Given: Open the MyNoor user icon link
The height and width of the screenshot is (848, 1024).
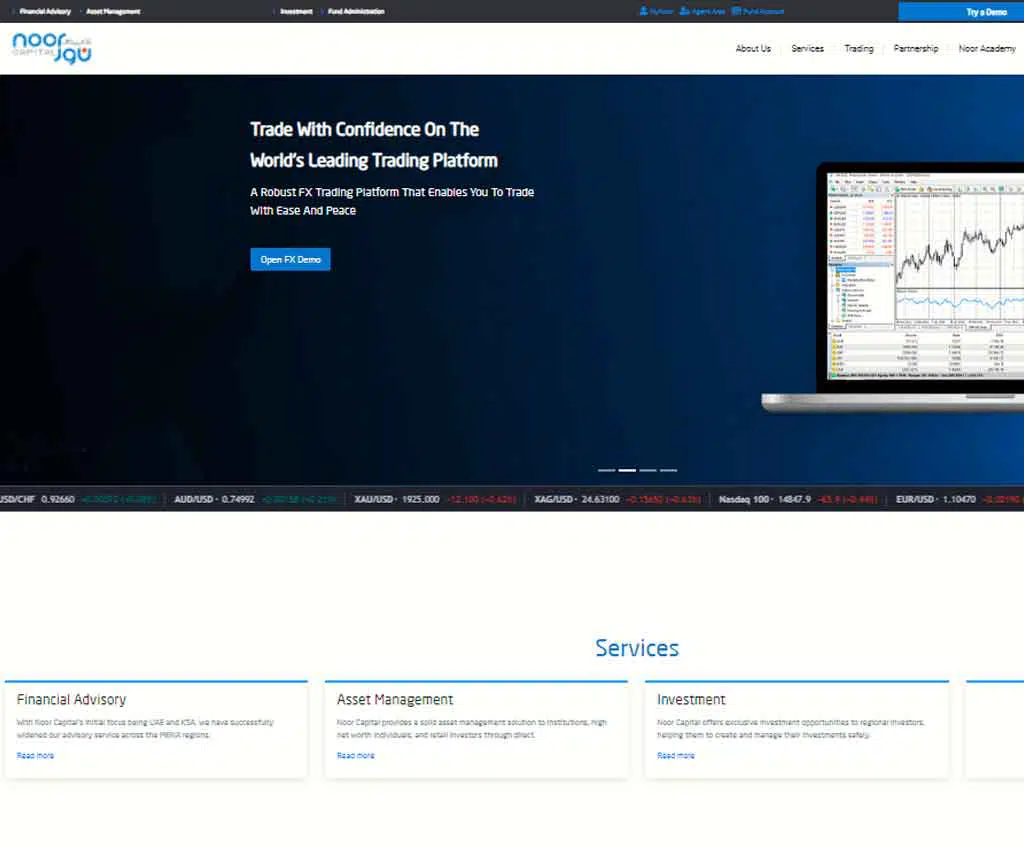Looking at the screenshot, I should point(656,11).
